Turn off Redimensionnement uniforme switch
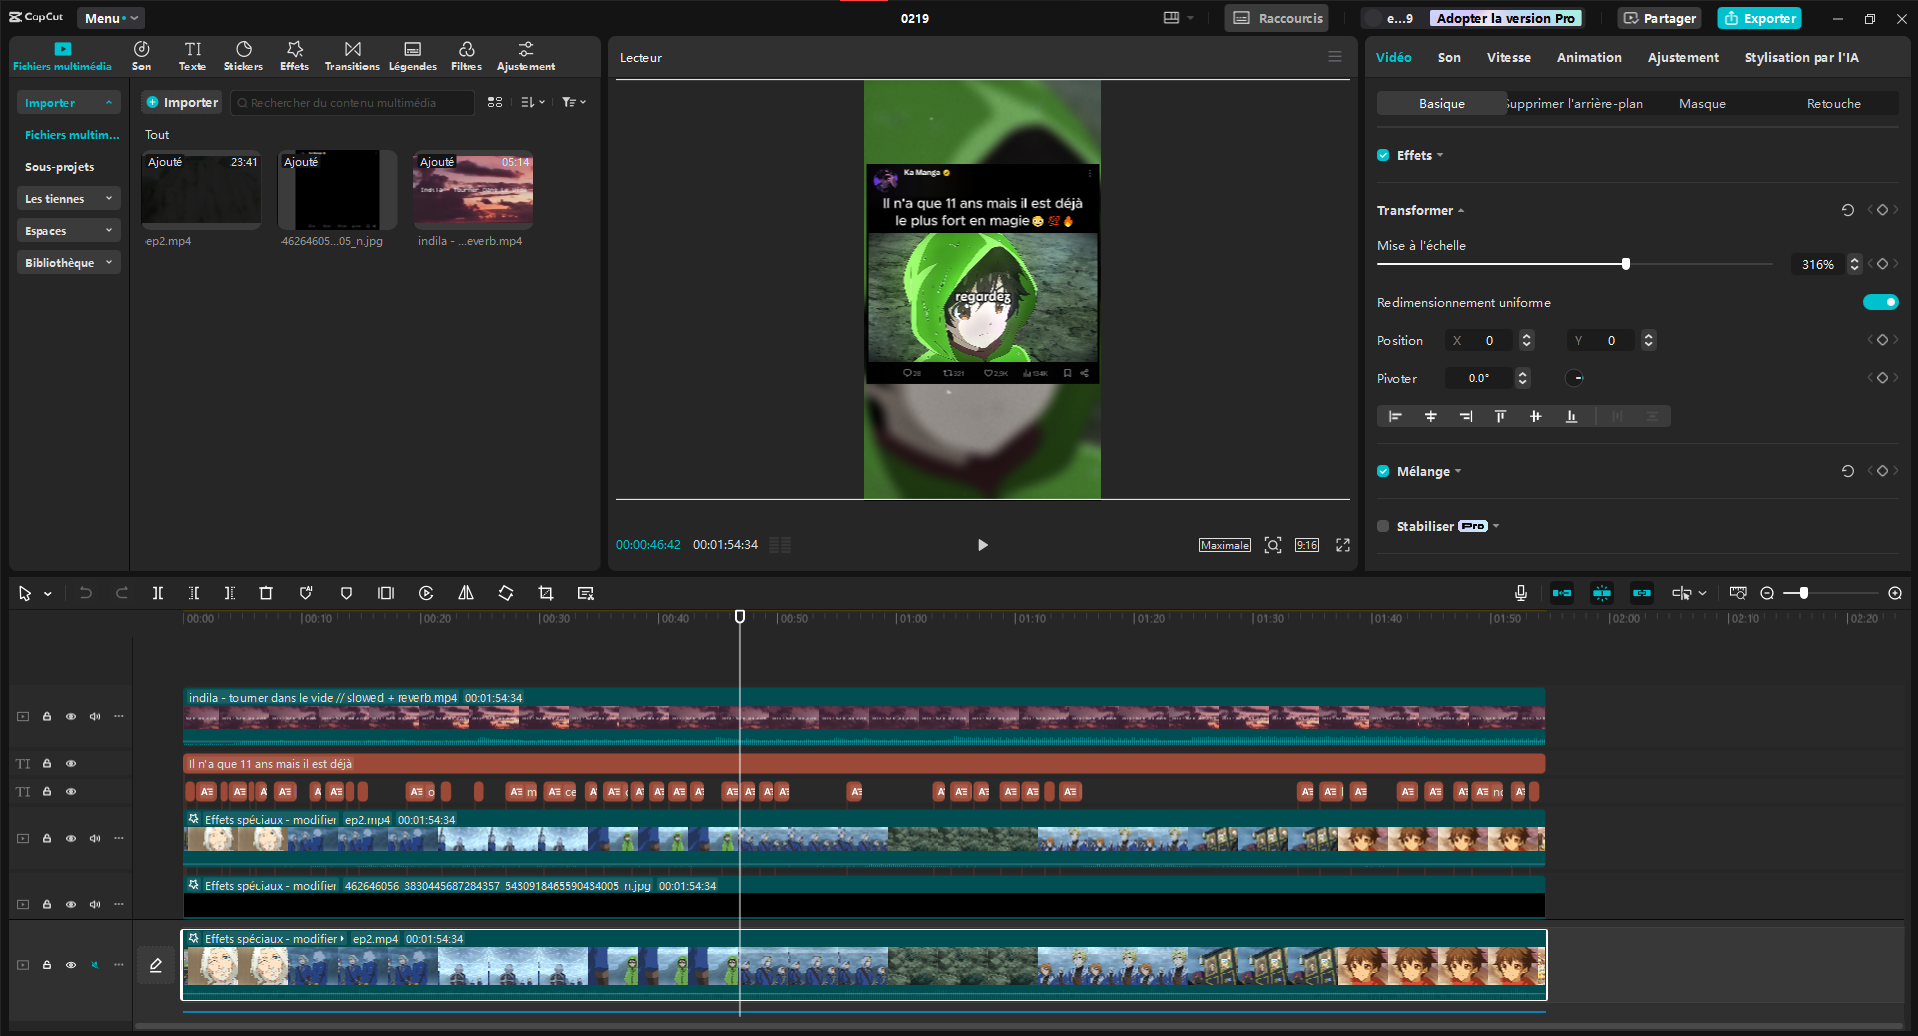This screenshot has width=1918, height=1036. pos(1880,302)
